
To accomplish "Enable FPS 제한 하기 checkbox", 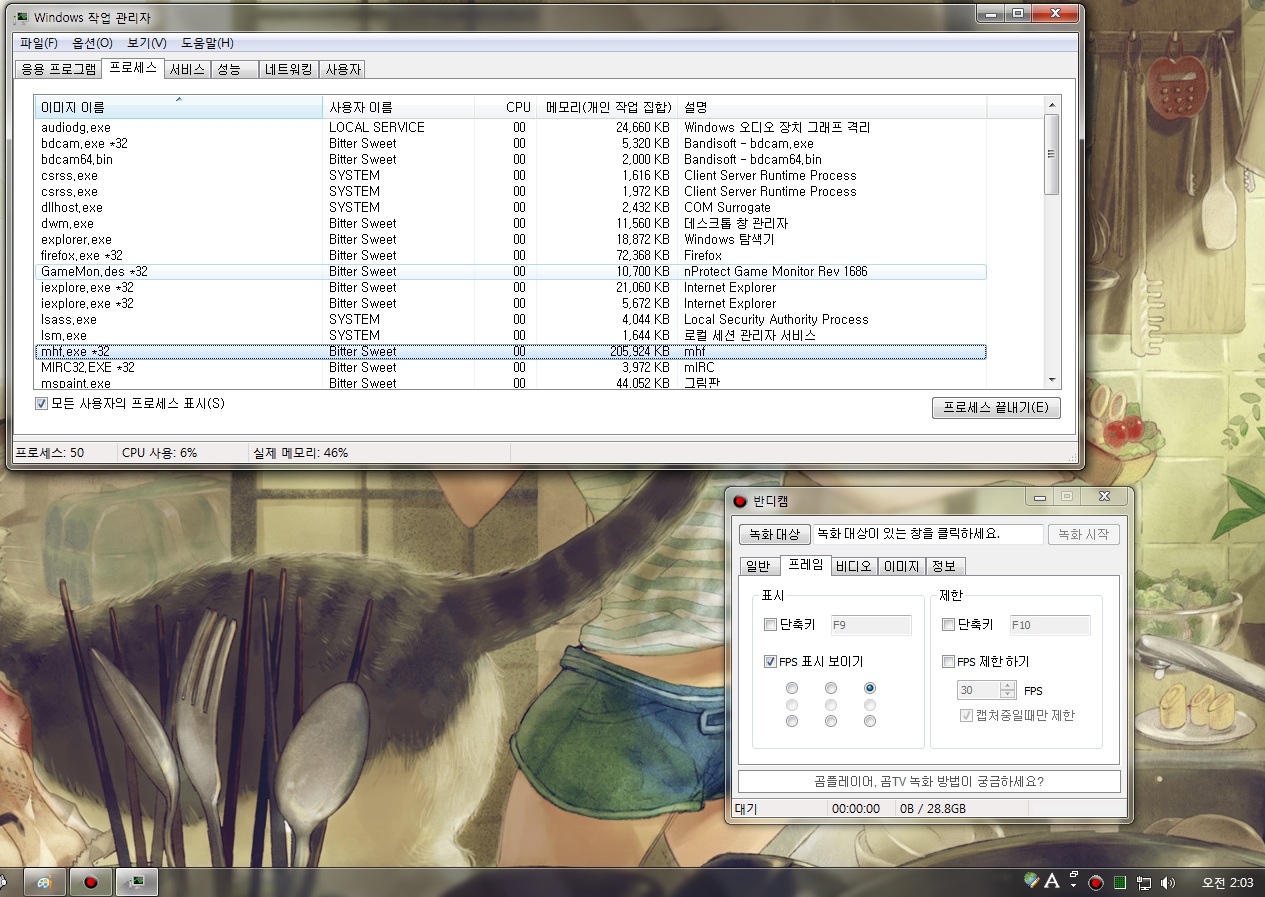I will 948,661.
